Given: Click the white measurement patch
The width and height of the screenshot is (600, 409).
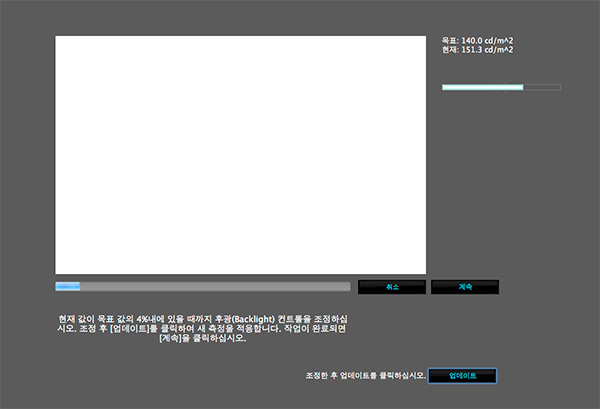Looking at the screenshot, I should tap(240, 155).
